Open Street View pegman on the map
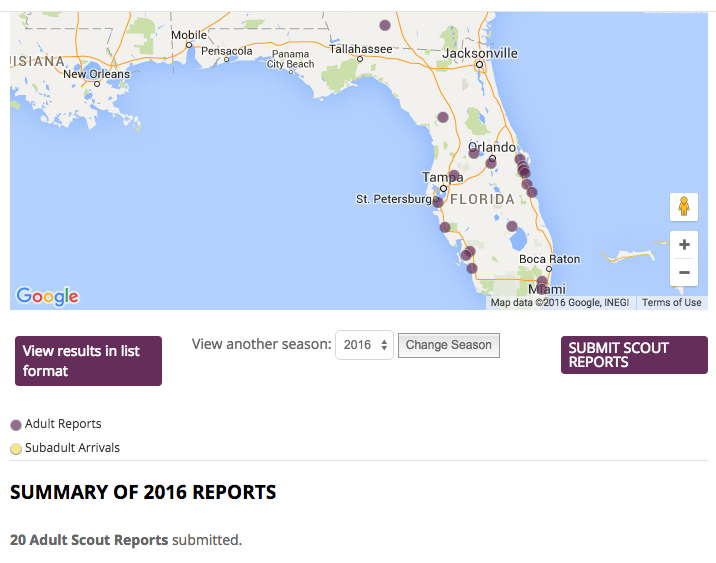The image size is (716, 563). (684, 207)
